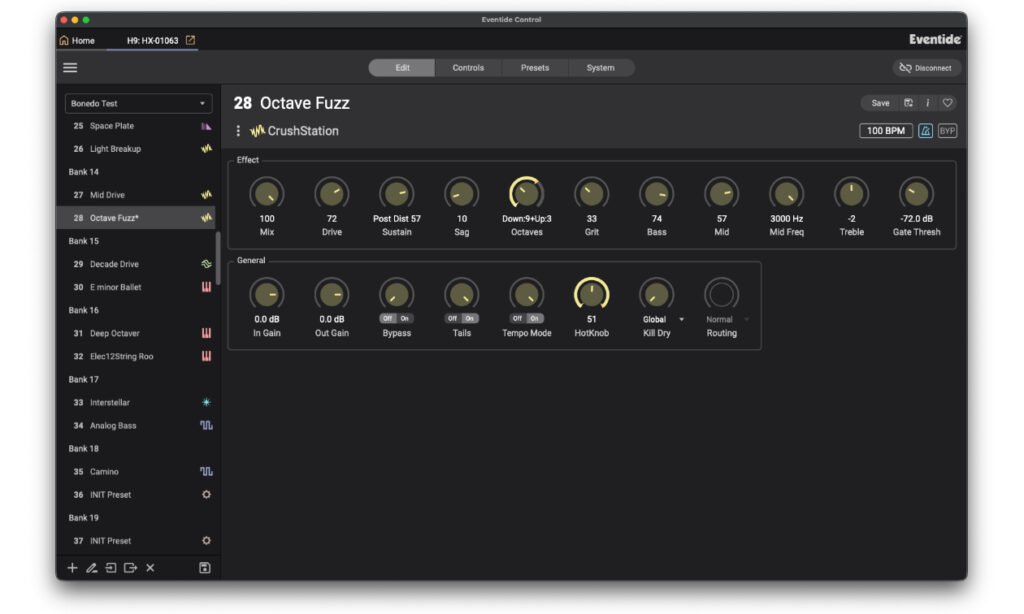
Task: Click the HotKnob knob
Action: (x=592, y=295)
